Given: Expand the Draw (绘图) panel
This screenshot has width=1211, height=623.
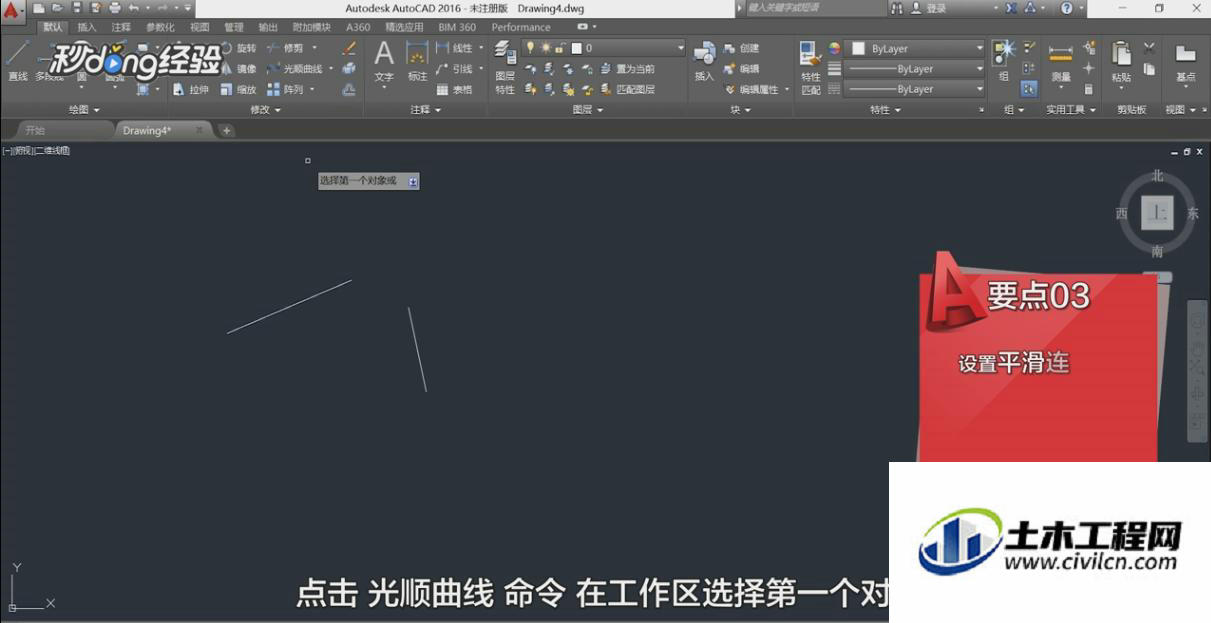Looking at the screenshot, I should click(x=83, y=110).
